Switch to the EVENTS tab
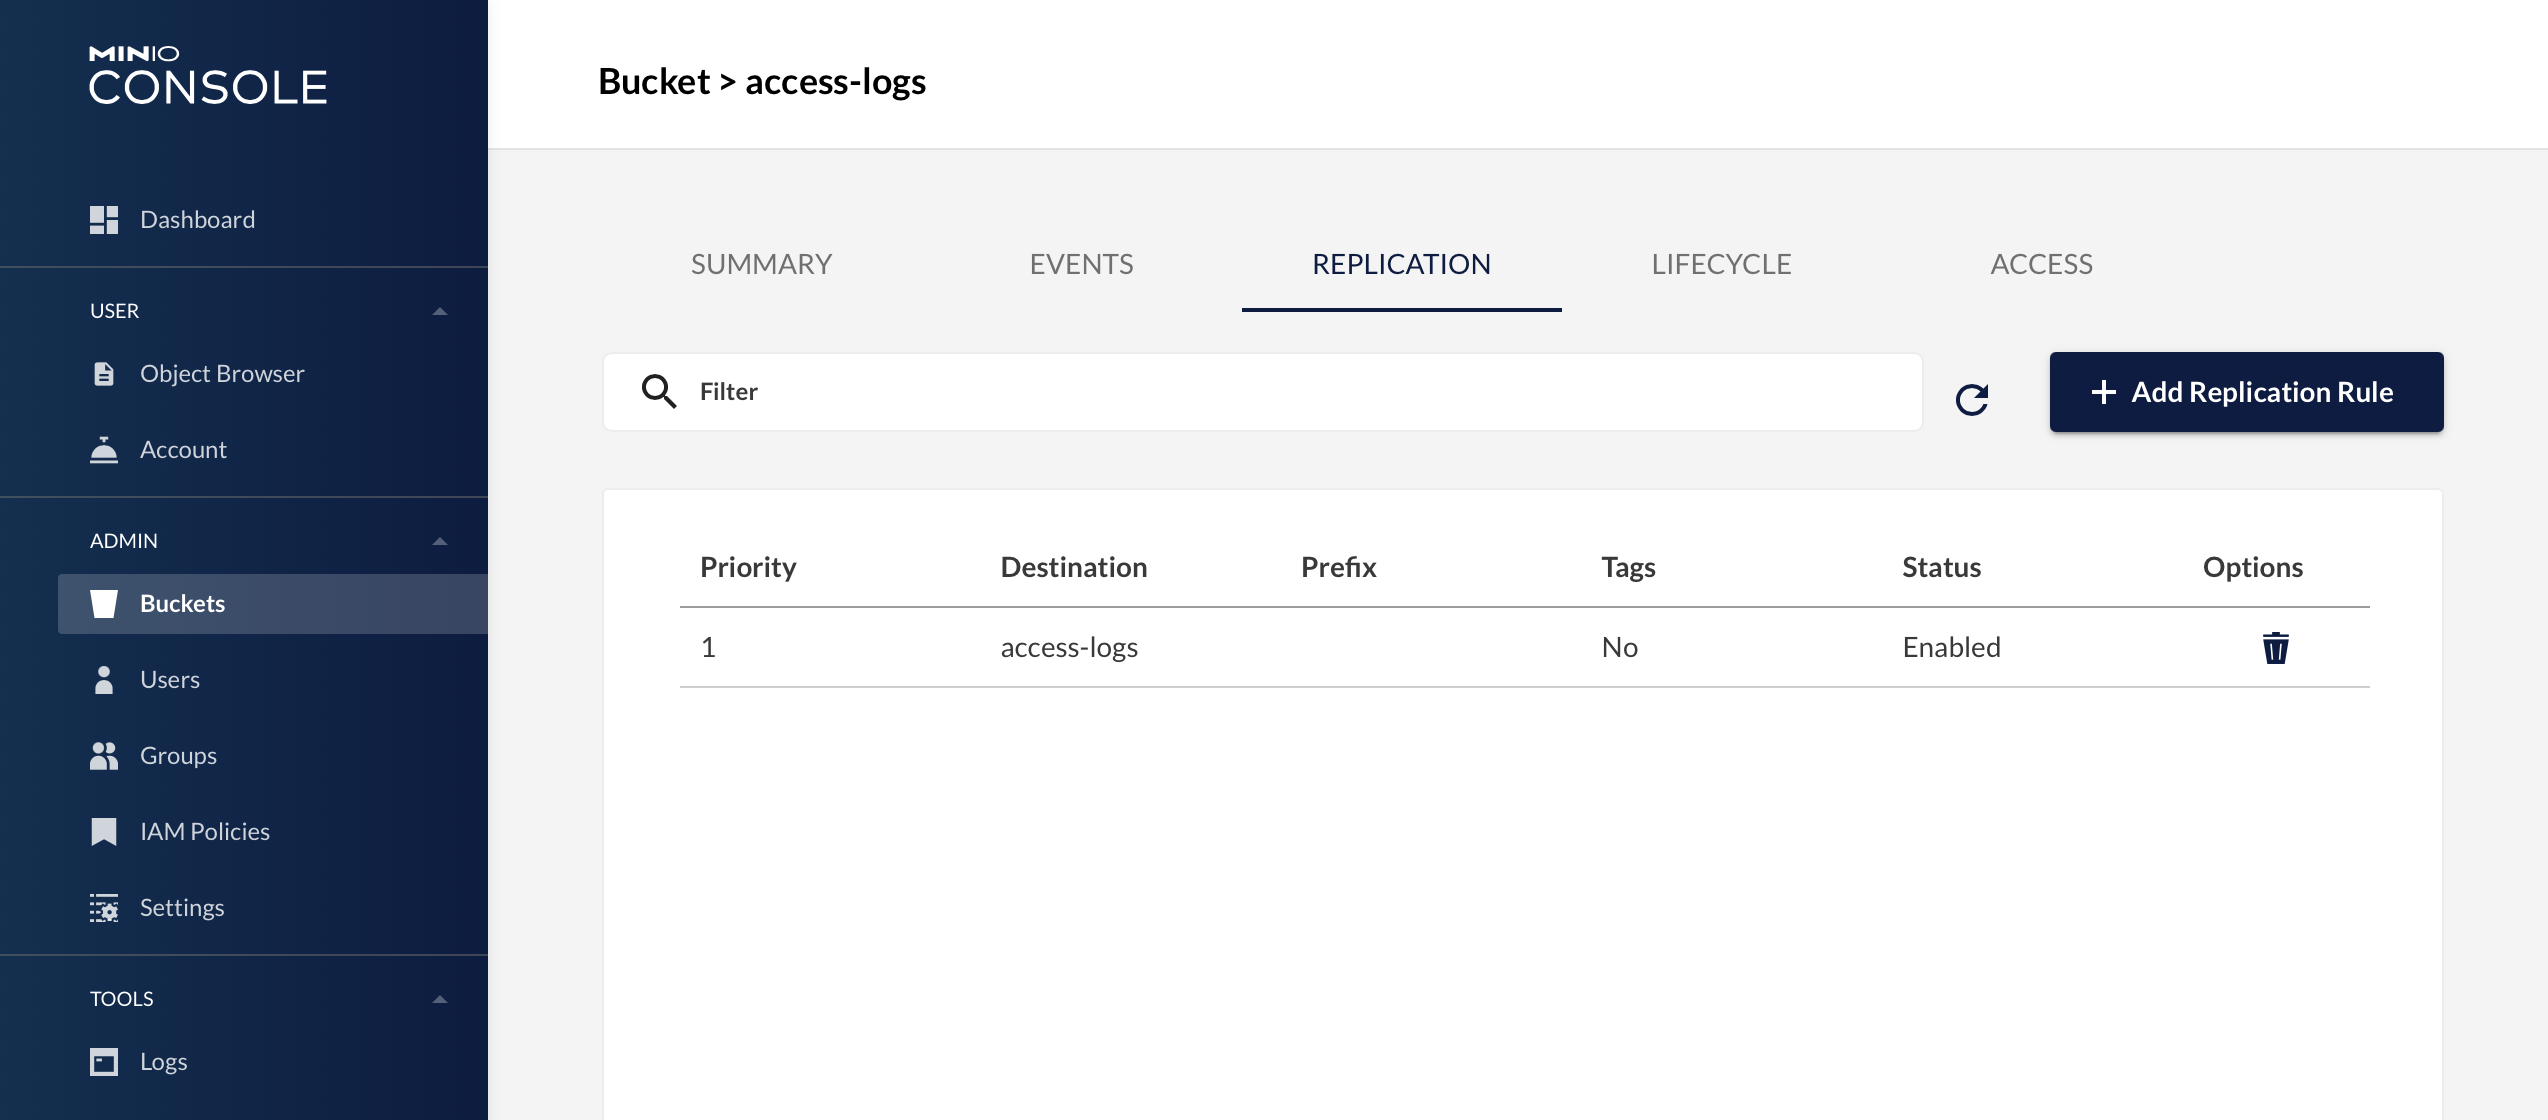 pyautogui.click(x=1082, y=264)
